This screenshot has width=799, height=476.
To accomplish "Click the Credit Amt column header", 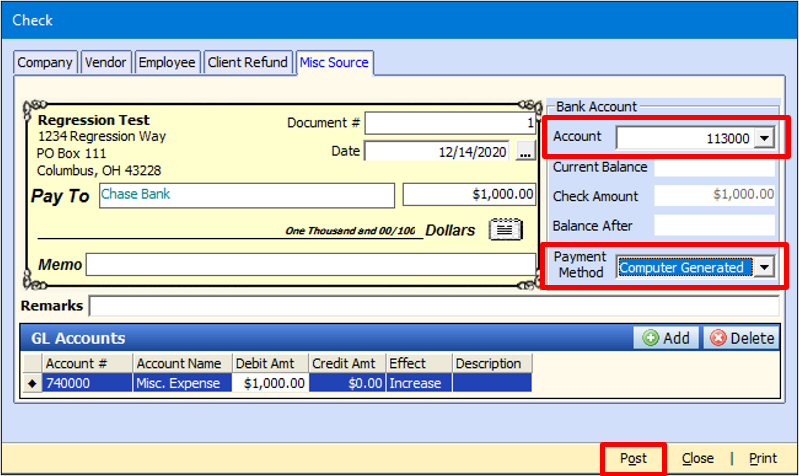I will pyautogui.click(x=348, y=363).
